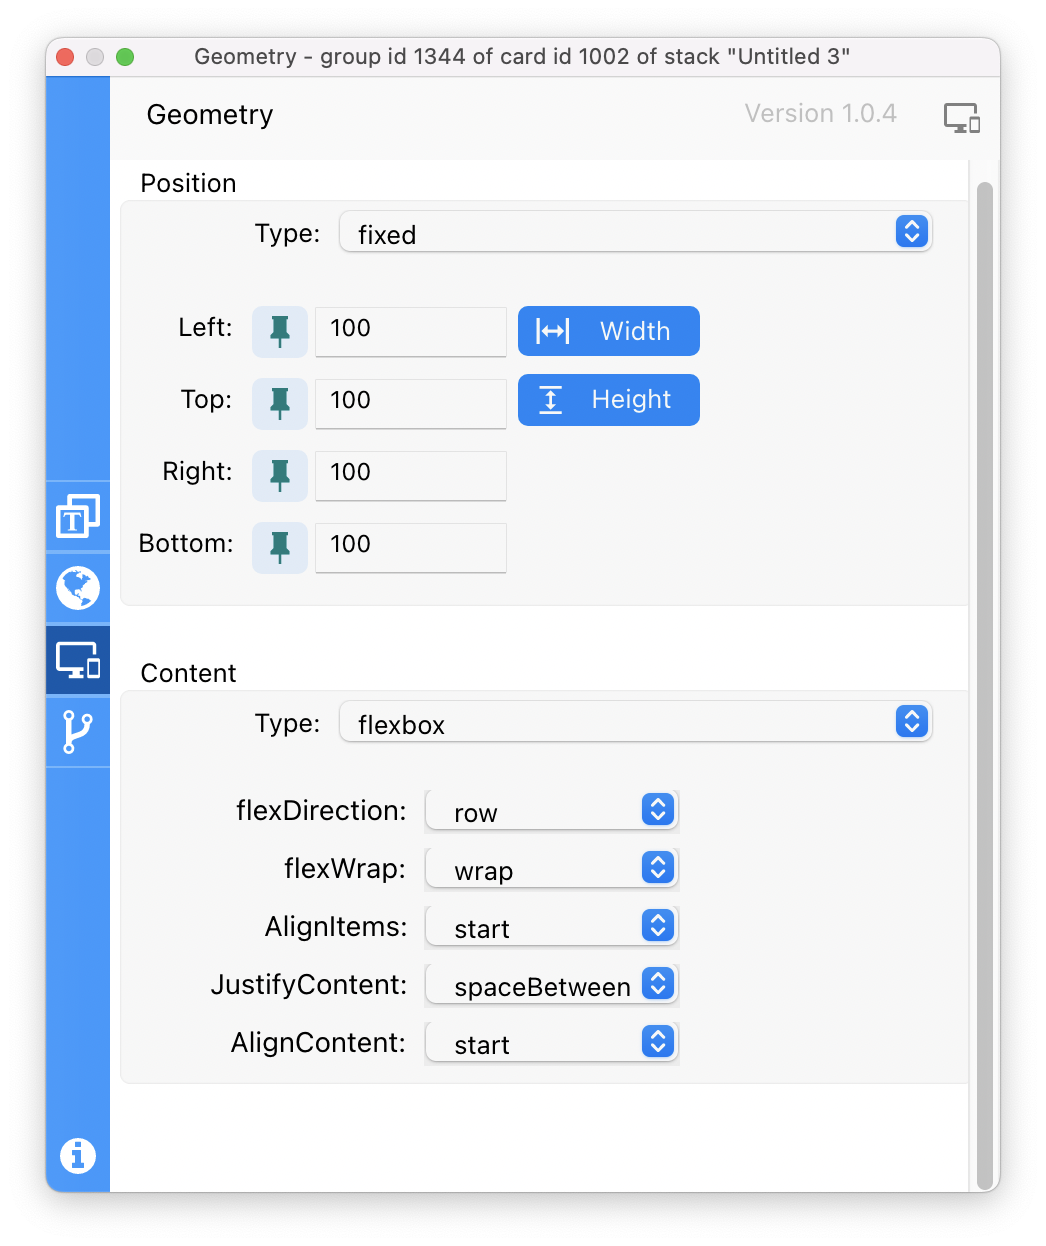Open the Position Type dropdown showing fixed

point(636,232)
